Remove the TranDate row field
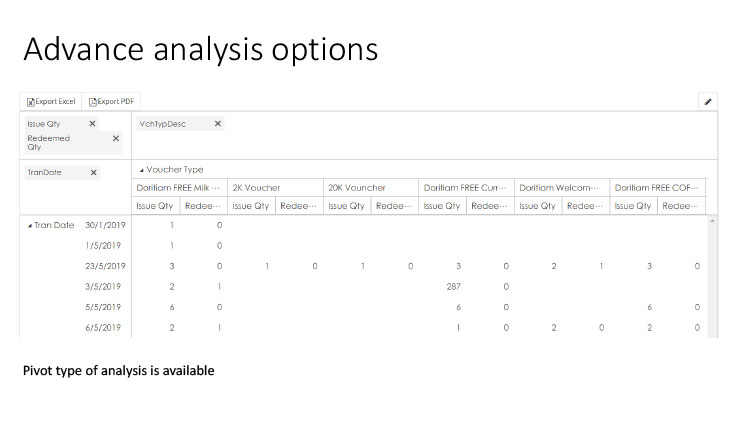The height and width of the screenshot is (428, 740). [x=94, y=172]
